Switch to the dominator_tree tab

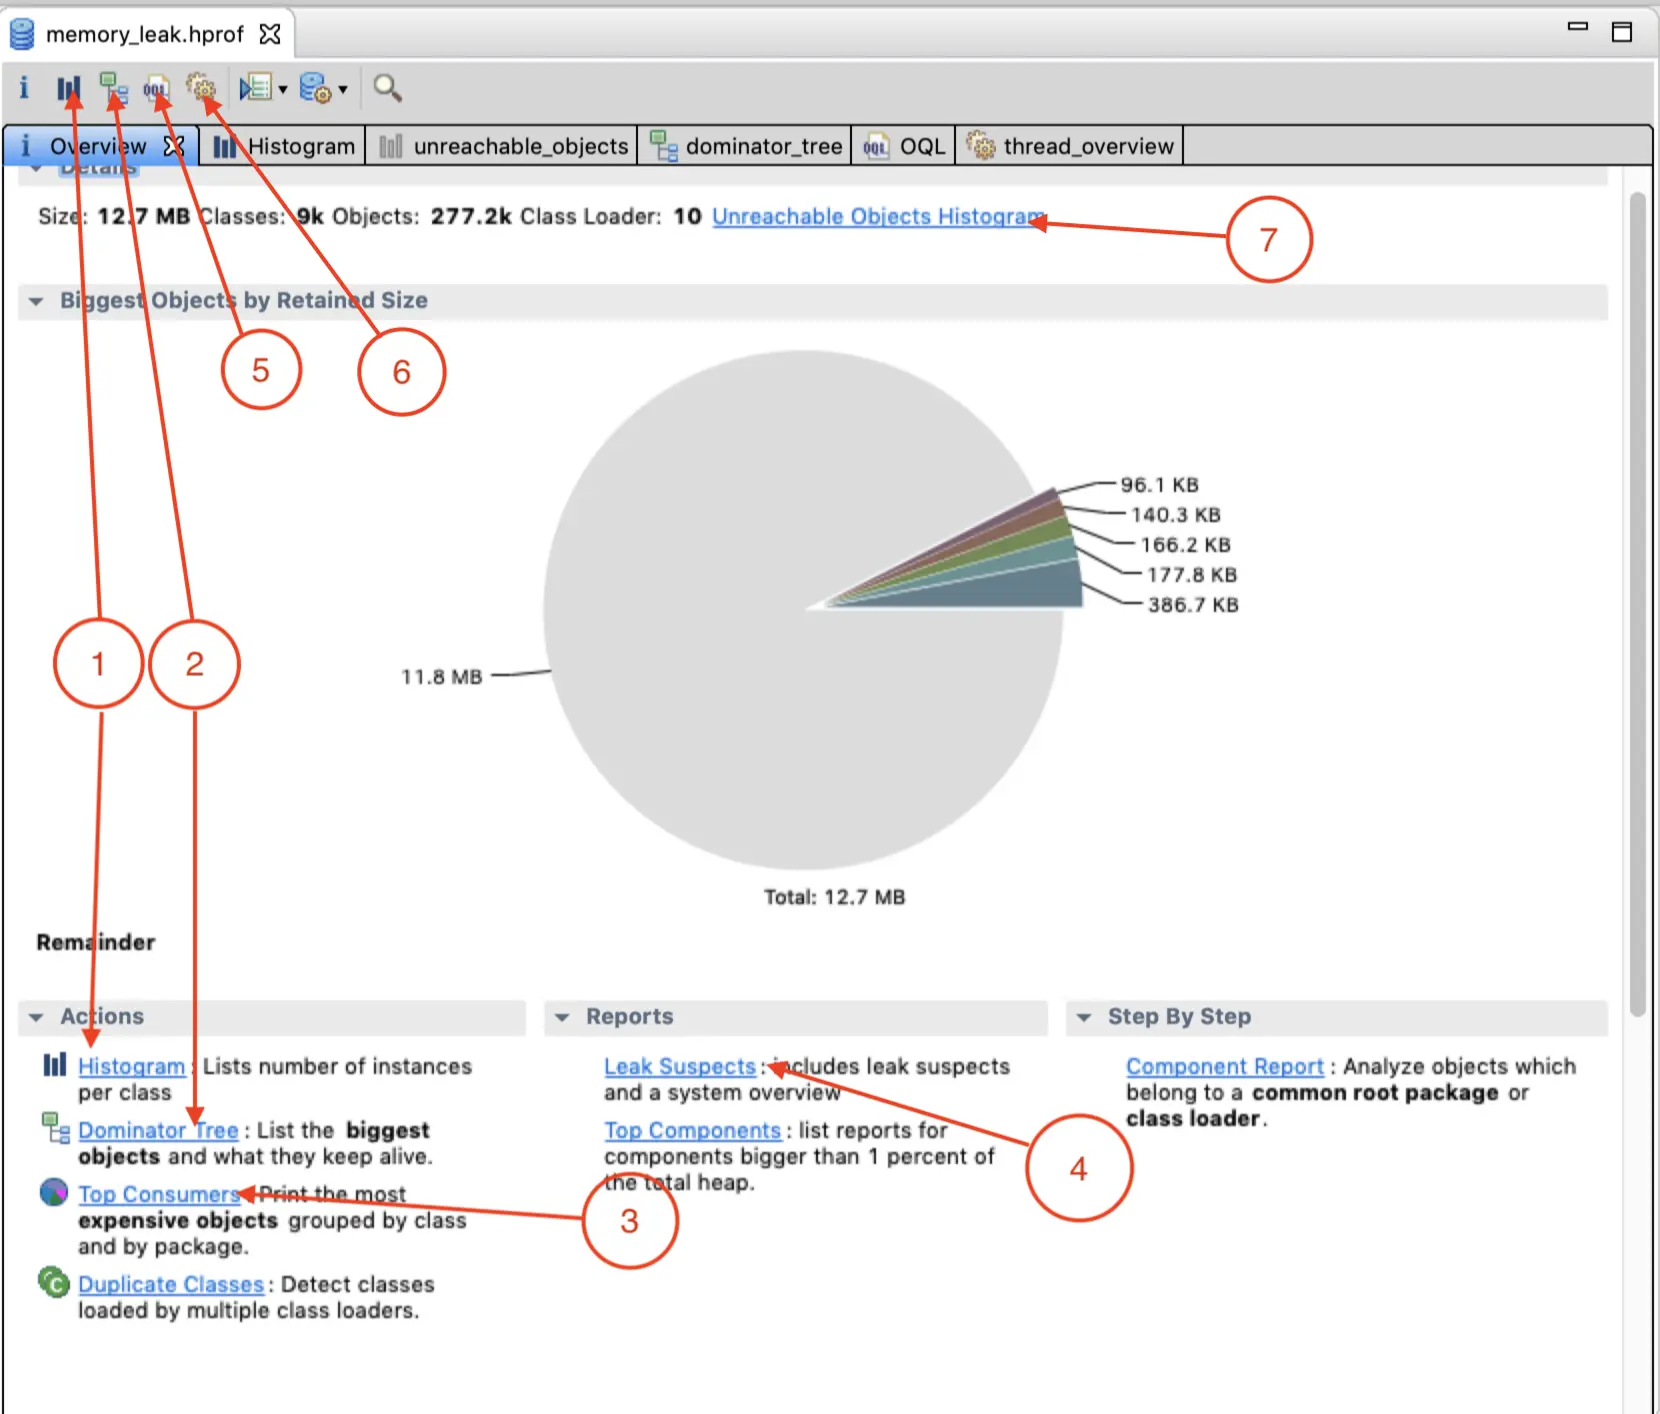coord(746,146)
